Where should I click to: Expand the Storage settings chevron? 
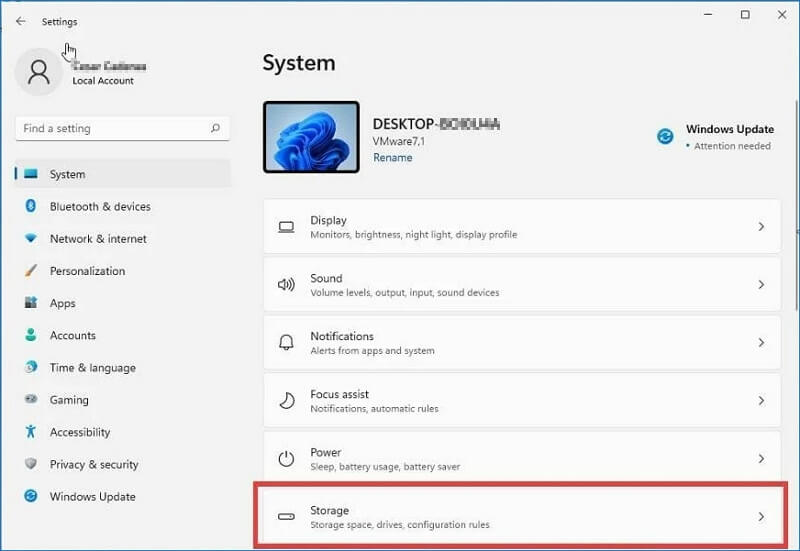point(761,517)
